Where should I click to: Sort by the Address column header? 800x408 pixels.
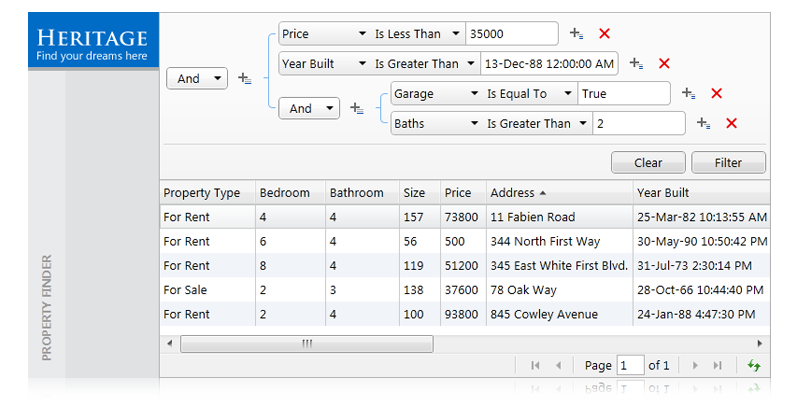point(560,193)
